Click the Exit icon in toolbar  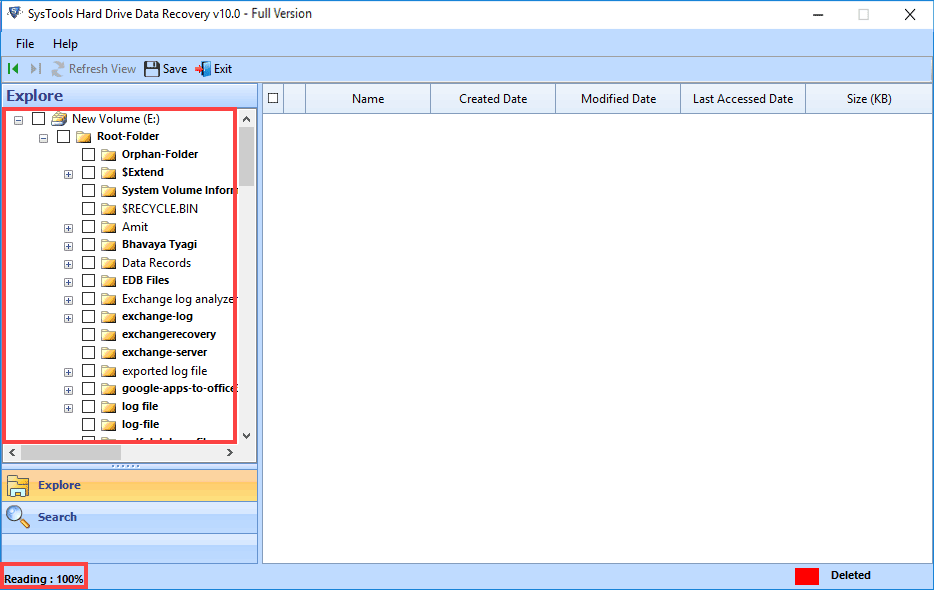click(x=203, y=69)
